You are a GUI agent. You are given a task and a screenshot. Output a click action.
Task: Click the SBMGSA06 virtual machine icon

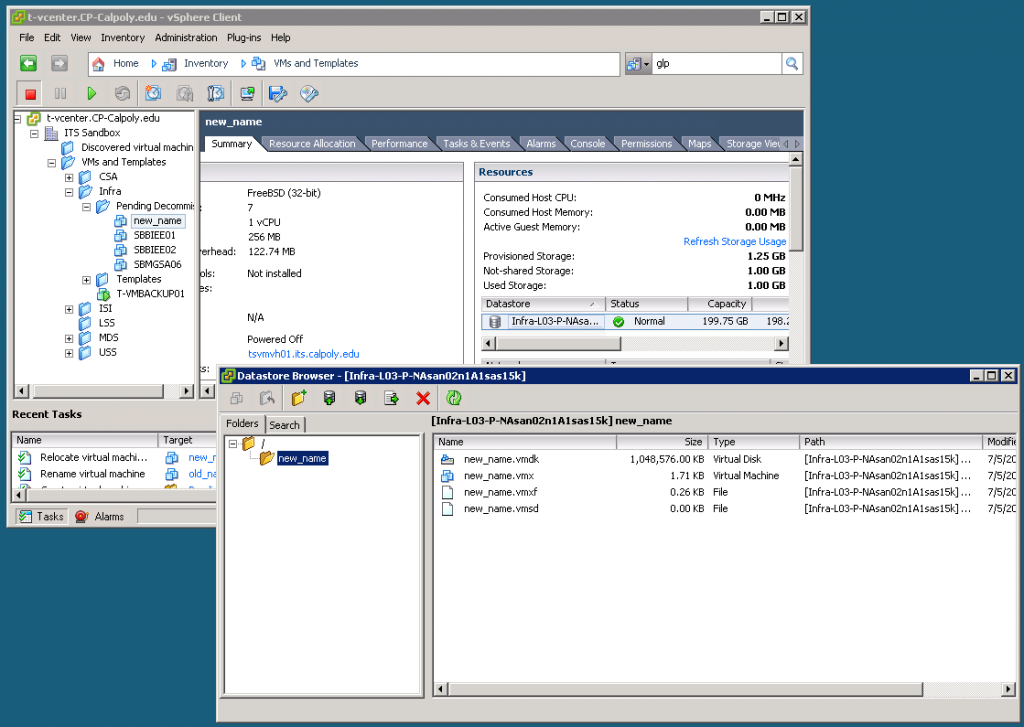(121, 265)
